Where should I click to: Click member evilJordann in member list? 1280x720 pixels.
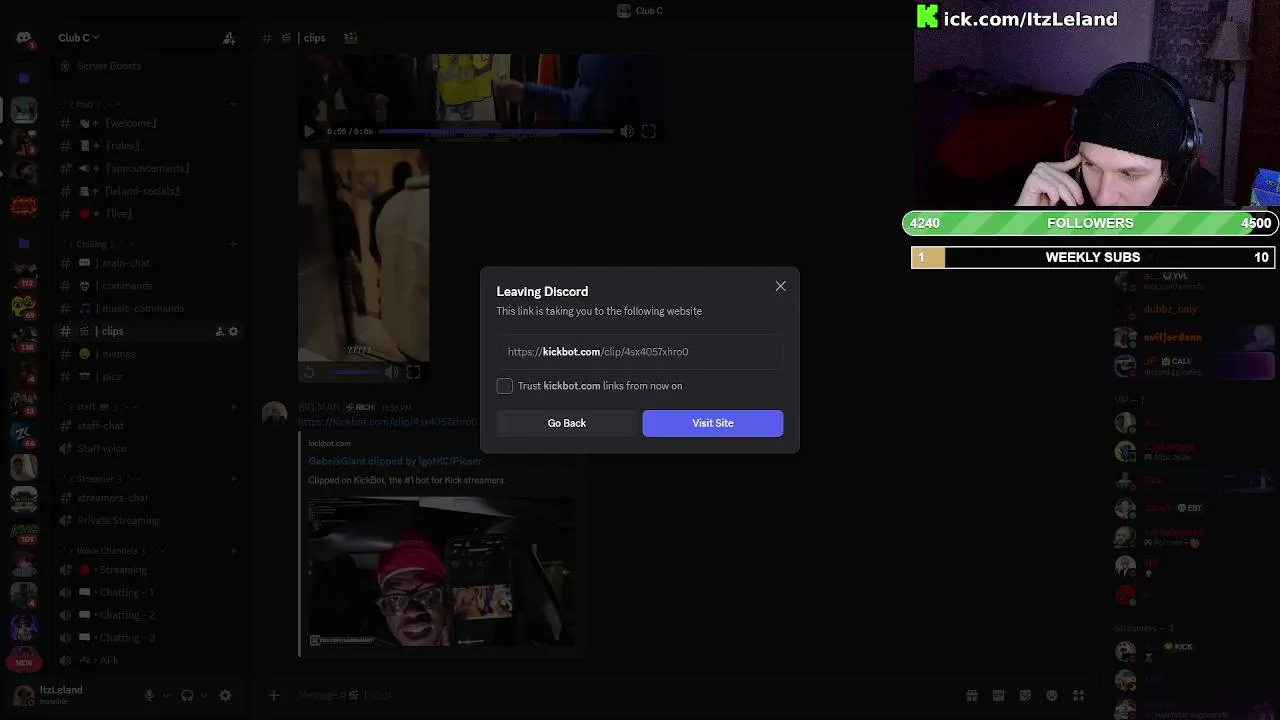1172,337
